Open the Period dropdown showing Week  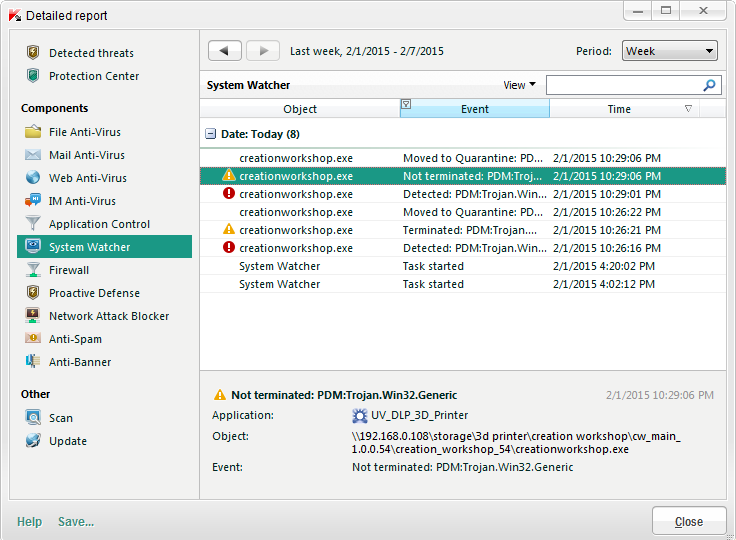(x=669, y=51)
